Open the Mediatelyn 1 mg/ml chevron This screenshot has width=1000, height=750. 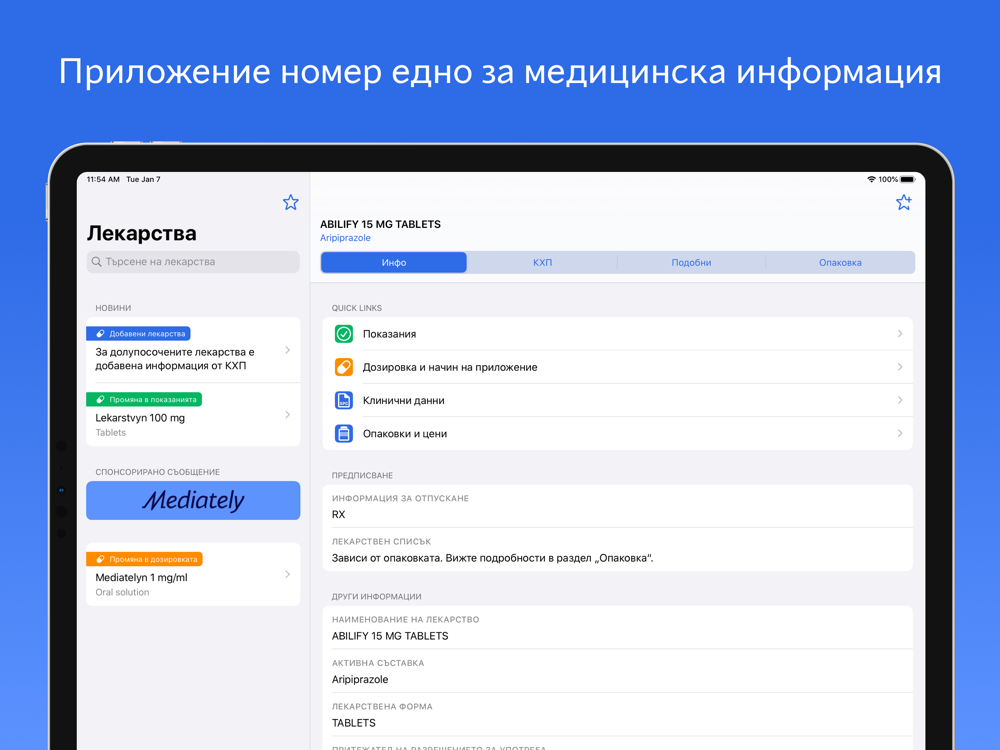[x=288, y=575]
